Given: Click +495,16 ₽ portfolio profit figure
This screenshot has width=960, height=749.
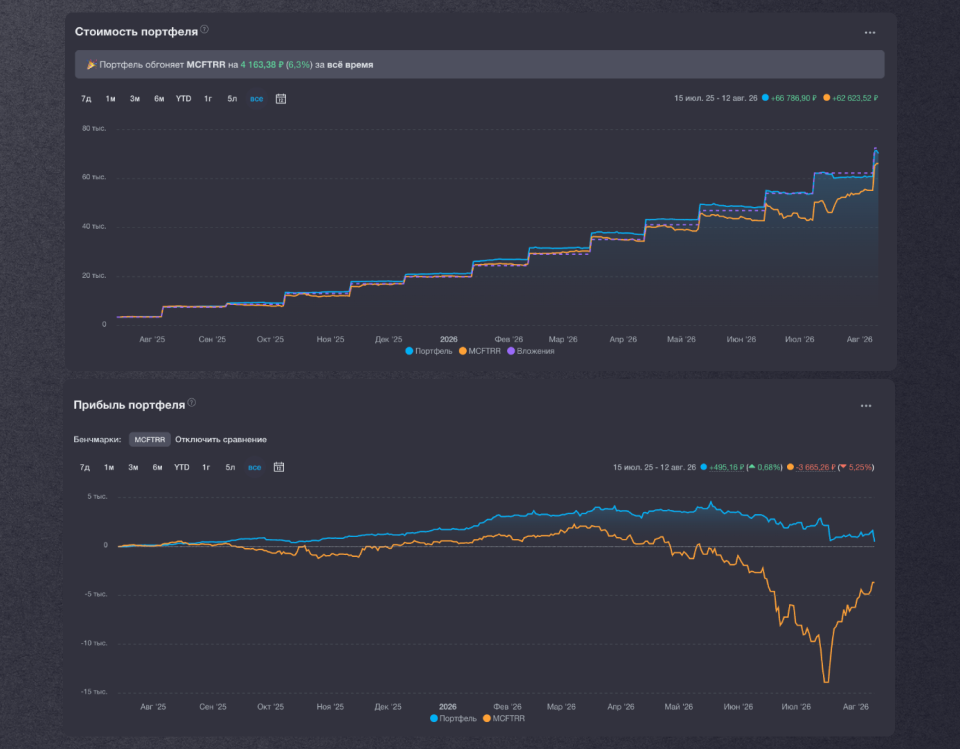Looking at the screenshot, I should (726, 467).
